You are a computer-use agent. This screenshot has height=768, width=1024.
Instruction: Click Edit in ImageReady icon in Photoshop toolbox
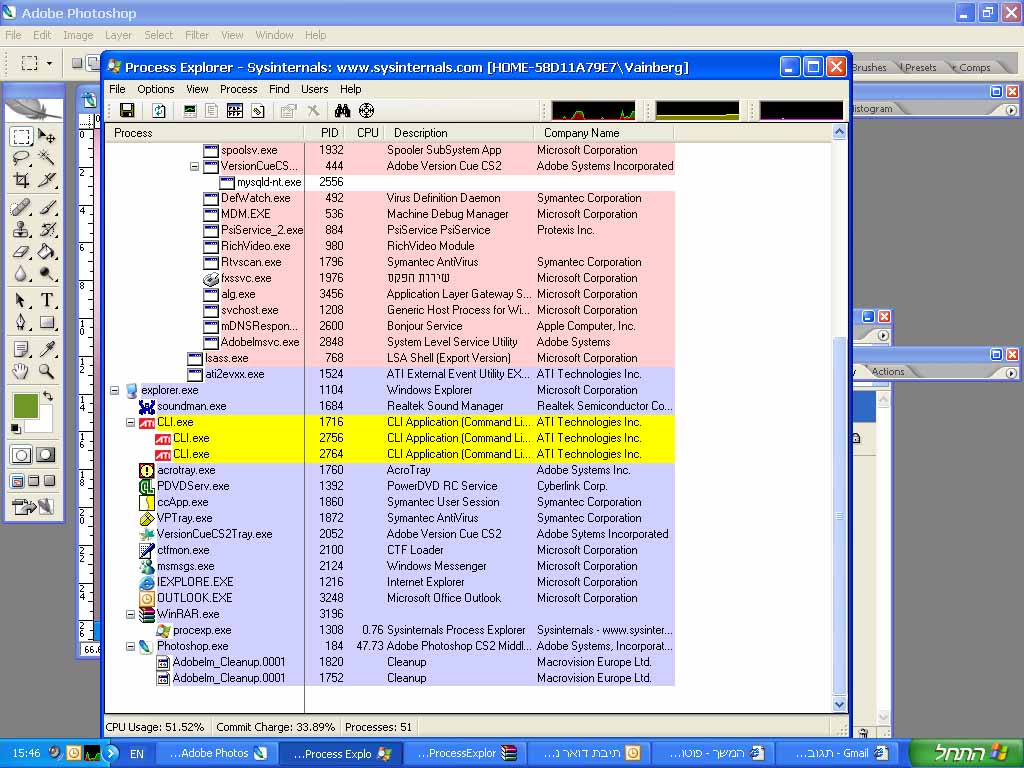pos(33,506)
